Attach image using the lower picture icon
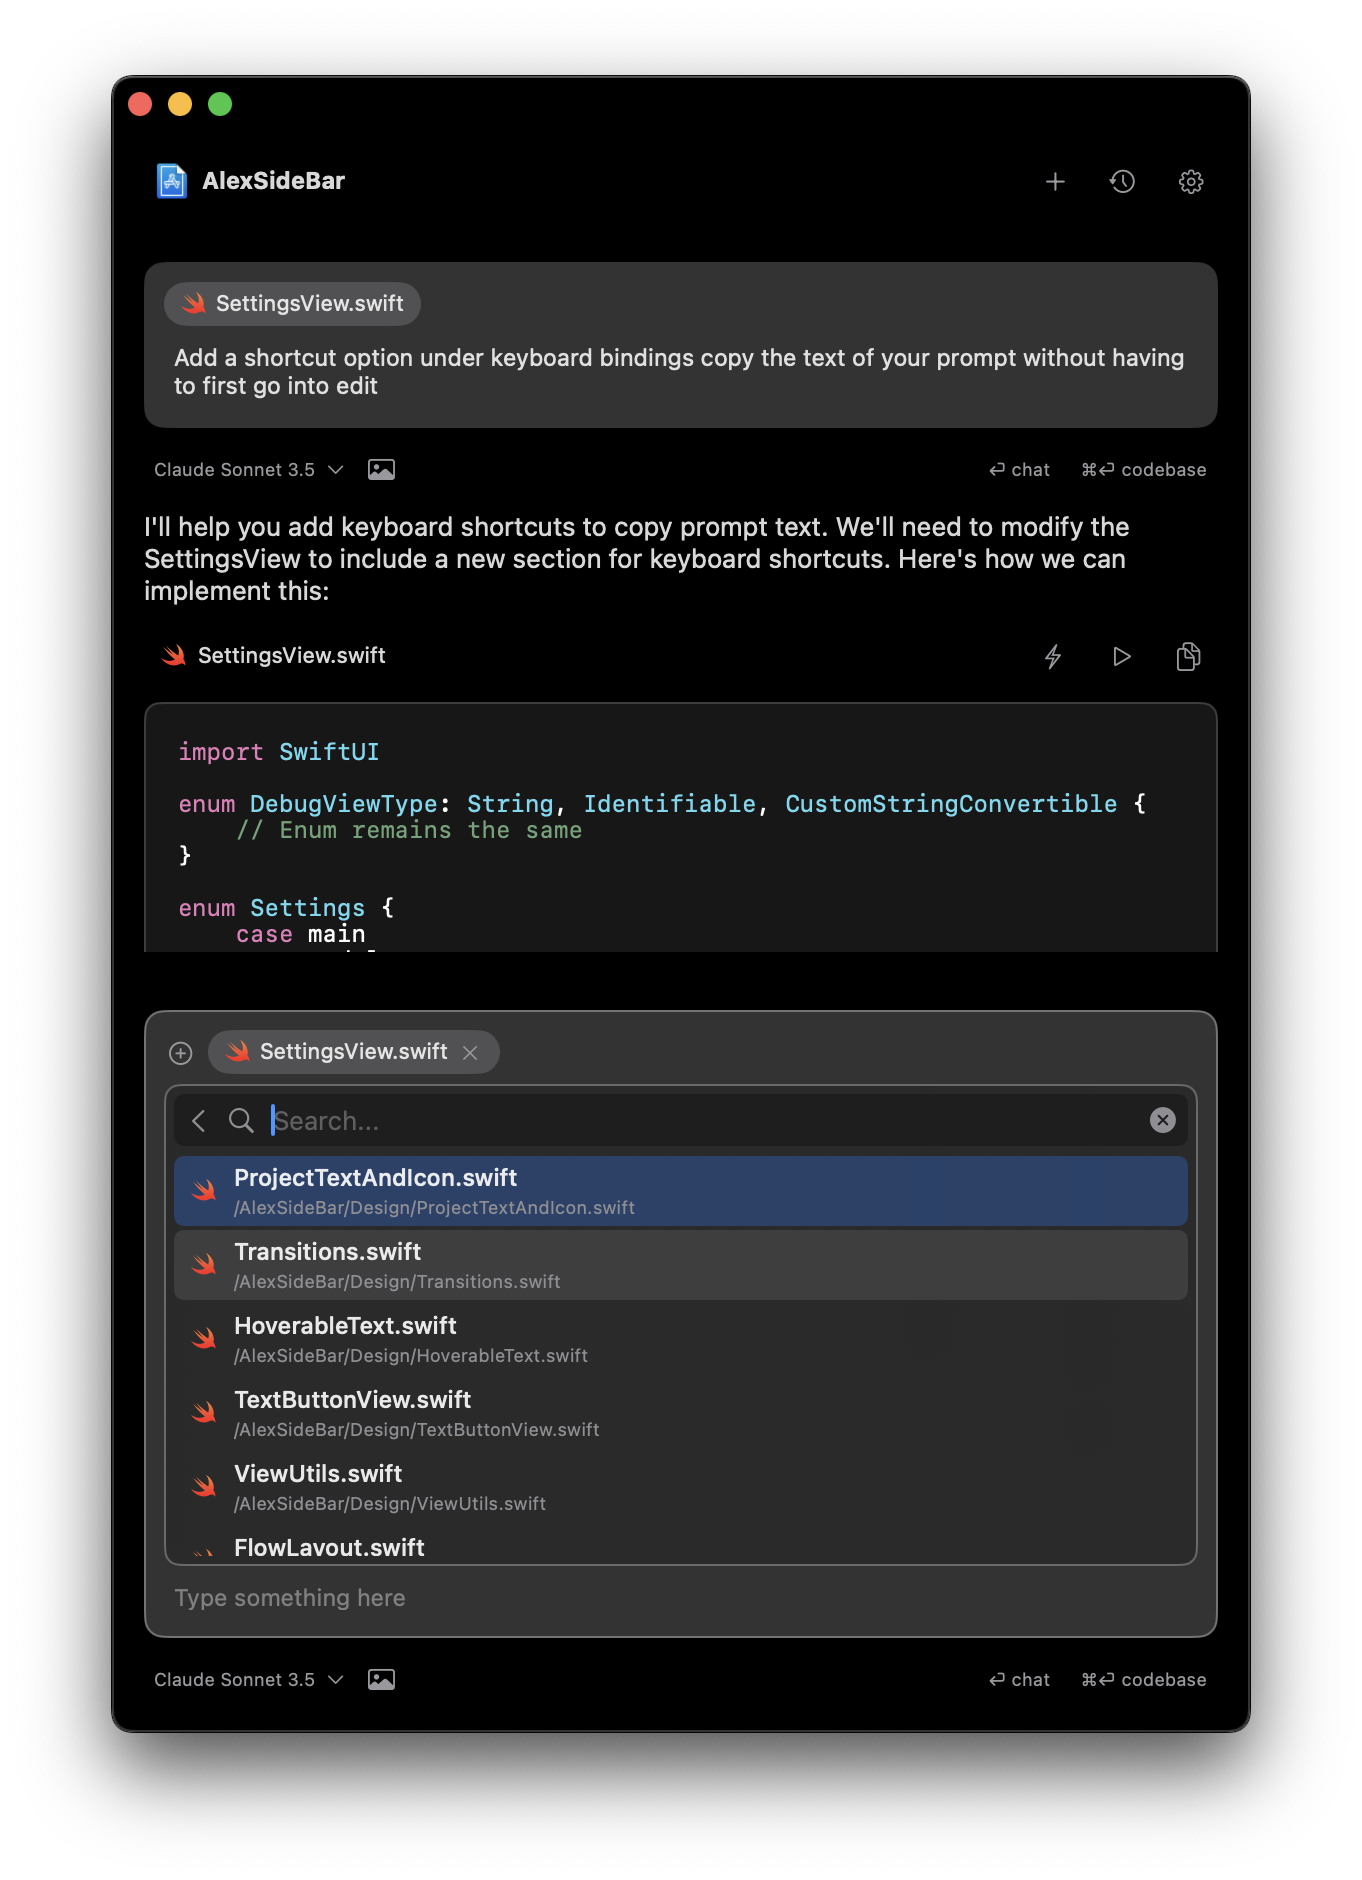Viewport: 1362px width, 1880px height. pyautogui.click(x=381, y=1679)
